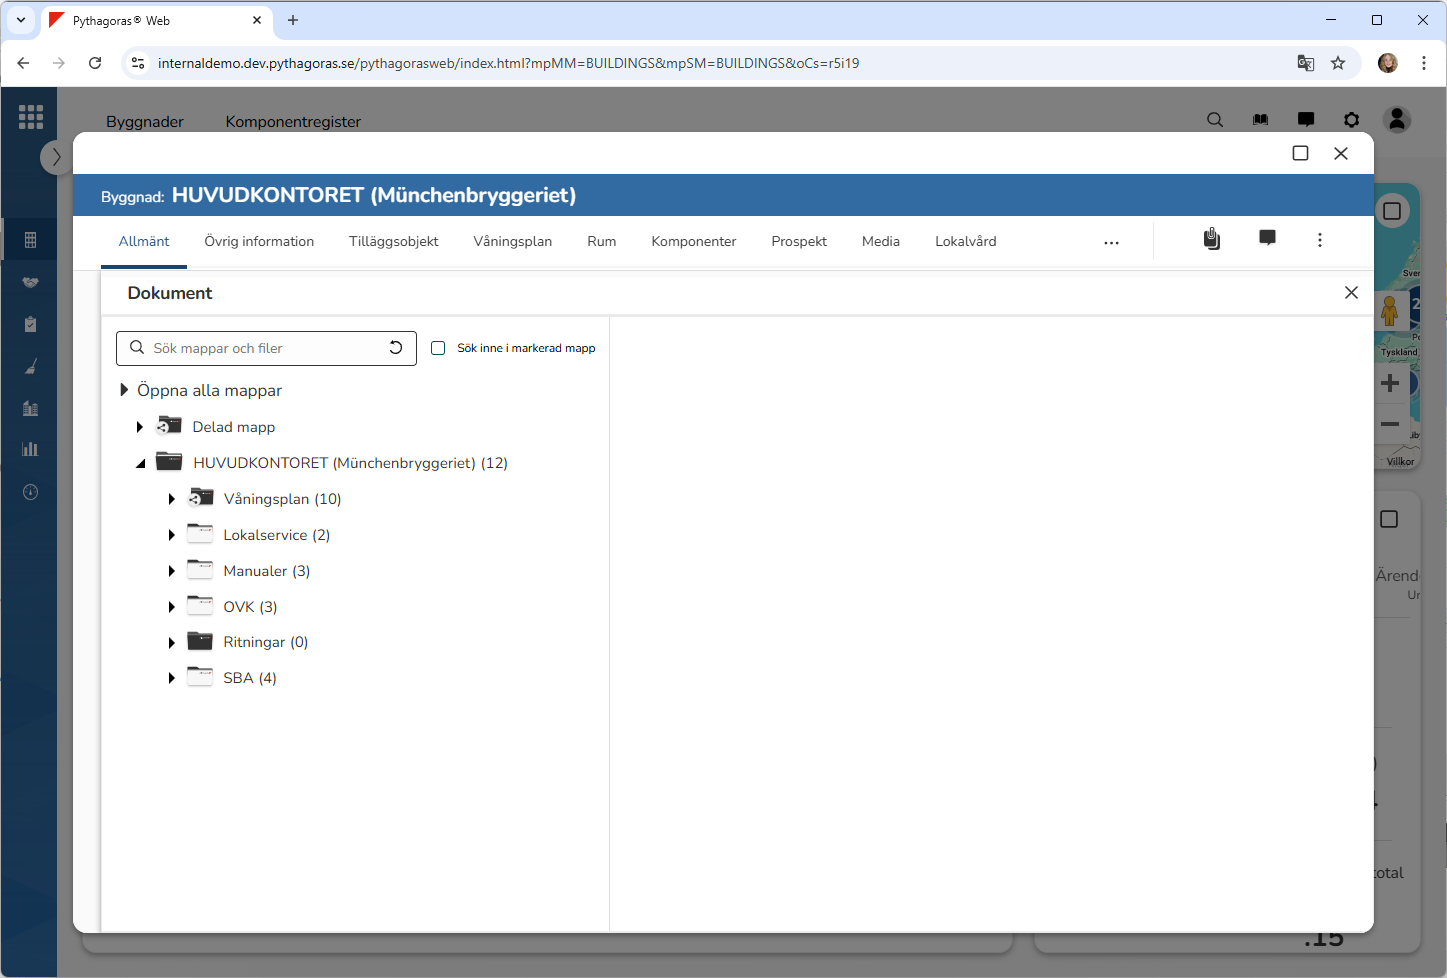
Task: Enable 'Sök inne i markerad mapp' checkbox
Action: 438,348
